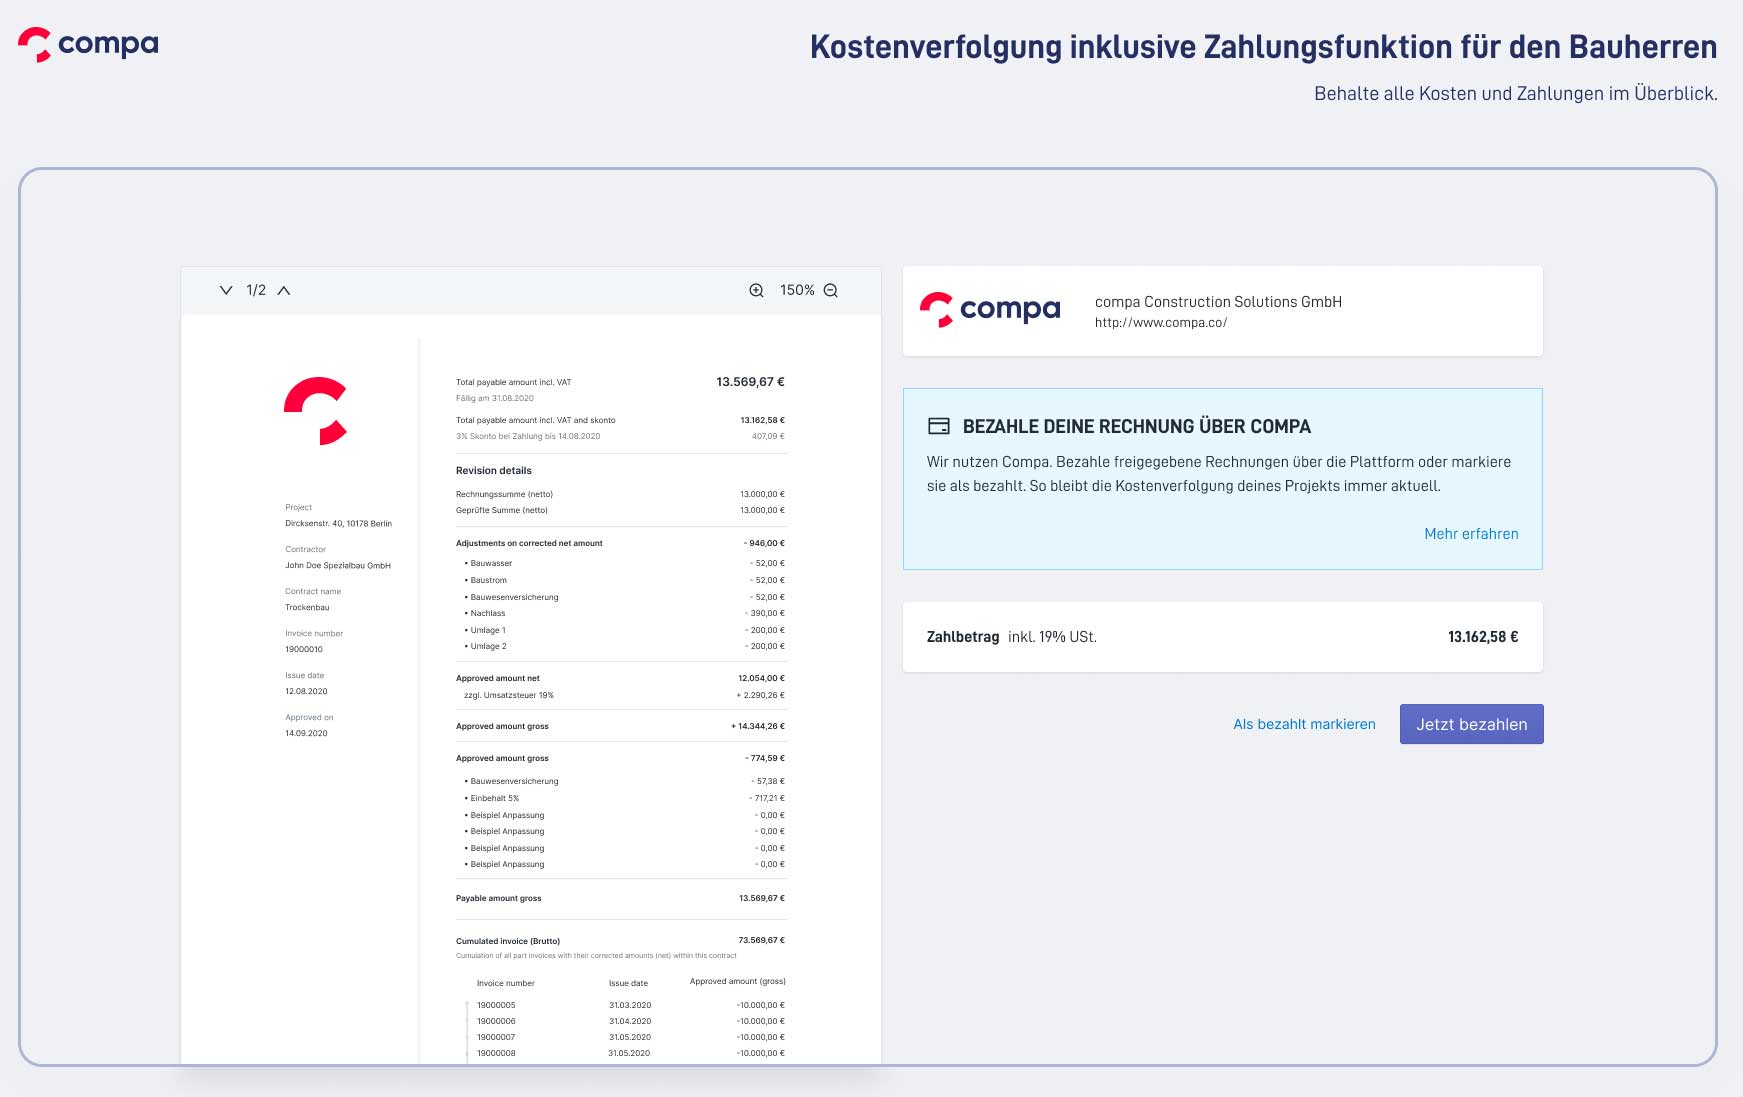Image resolution: width=1743 pixels, height=1097 pixels.
Task: Click the Kostenverfolgung page headline
Action: click(1263, 47)
